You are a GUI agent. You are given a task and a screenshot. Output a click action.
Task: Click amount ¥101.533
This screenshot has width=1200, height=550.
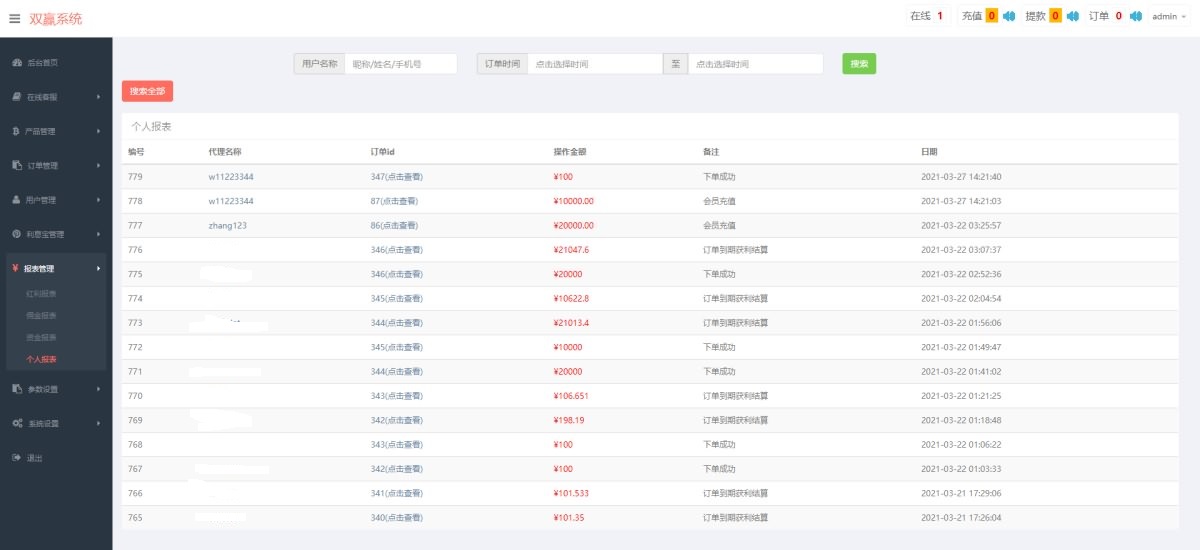(570, 493)
